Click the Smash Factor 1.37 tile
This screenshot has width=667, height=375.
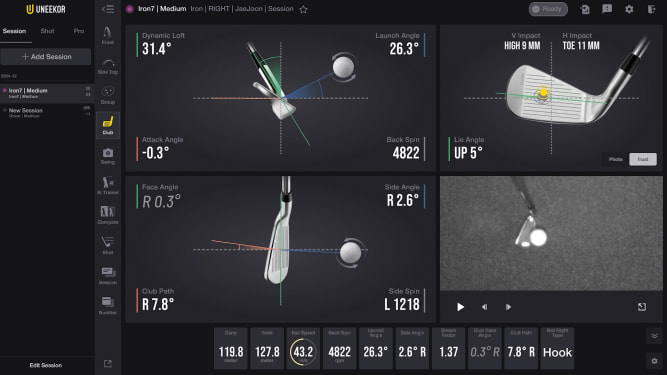pos(448,348)
